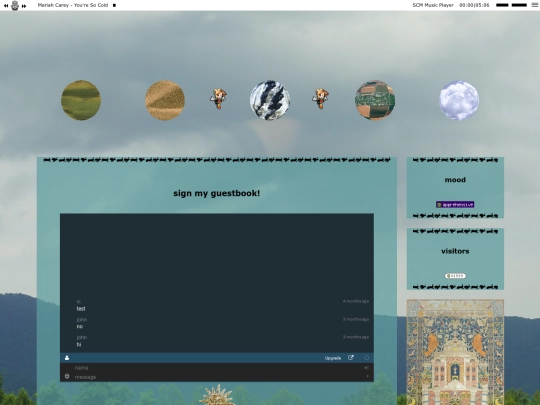
Task: Click the 'sign my guestbook!' heading
Action: tap(217, 193)
